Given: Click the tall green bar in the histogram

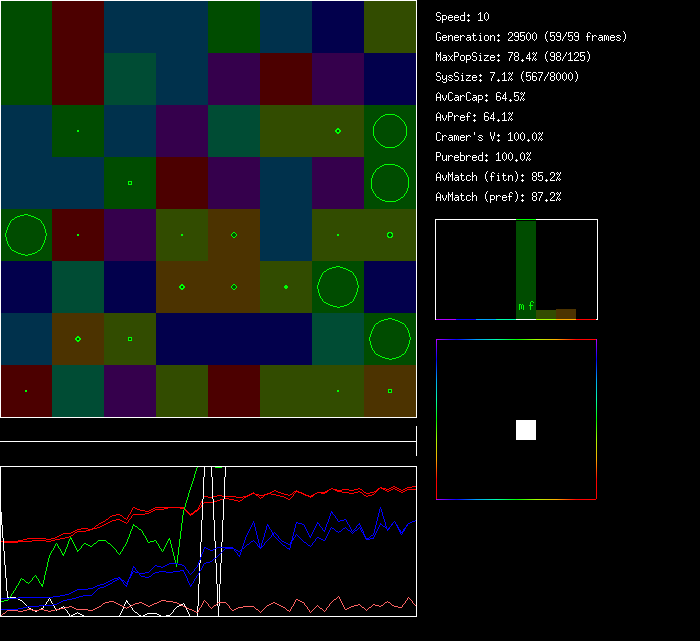Looking at the screenshot, I should tap(526, 265).
